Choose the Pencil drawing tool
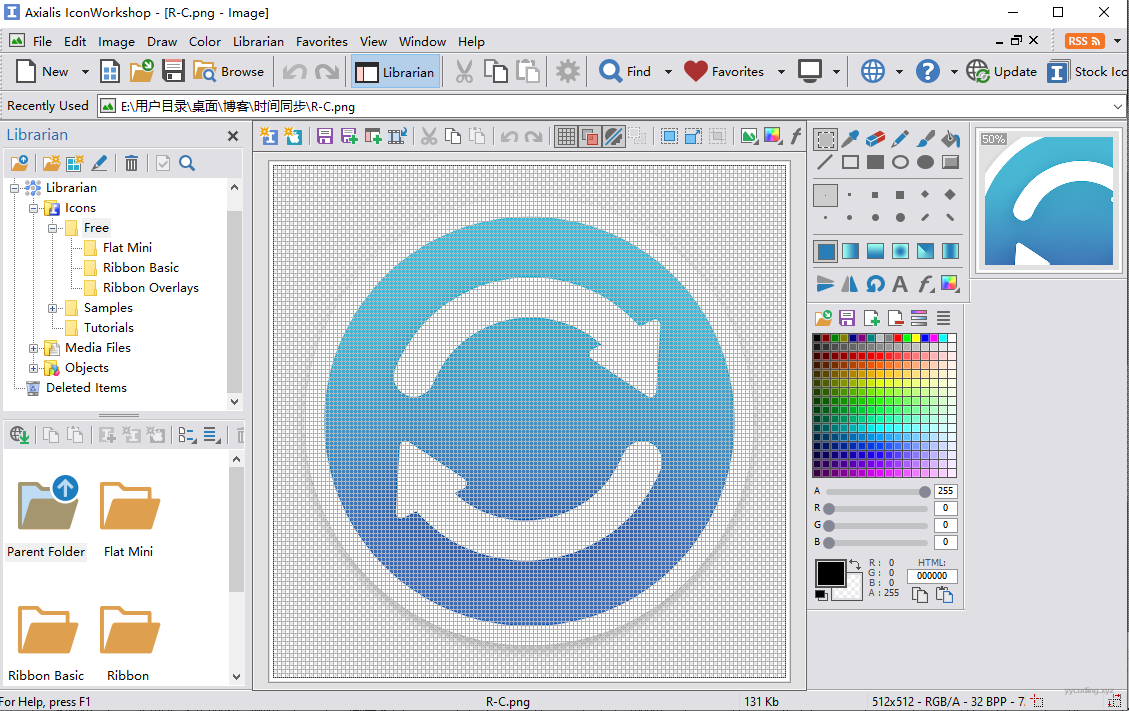This screenshot has height=711, width=1129. [x=900, y=138]
